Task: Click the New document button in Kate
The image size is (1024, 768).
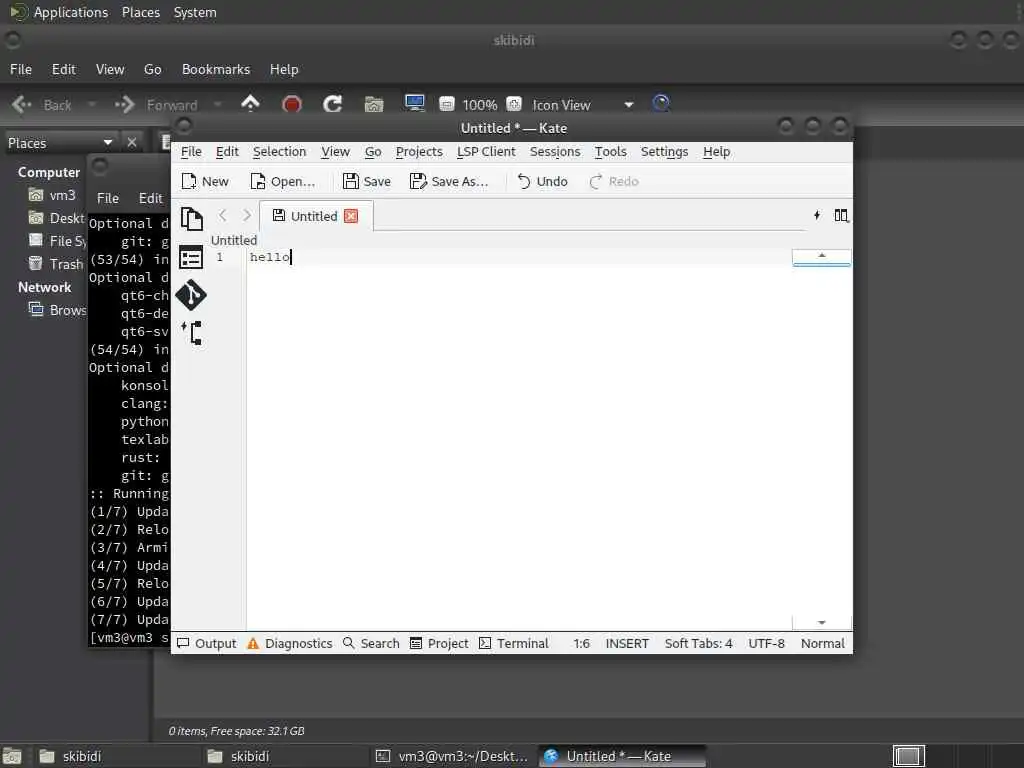Action: click(205, 182)
